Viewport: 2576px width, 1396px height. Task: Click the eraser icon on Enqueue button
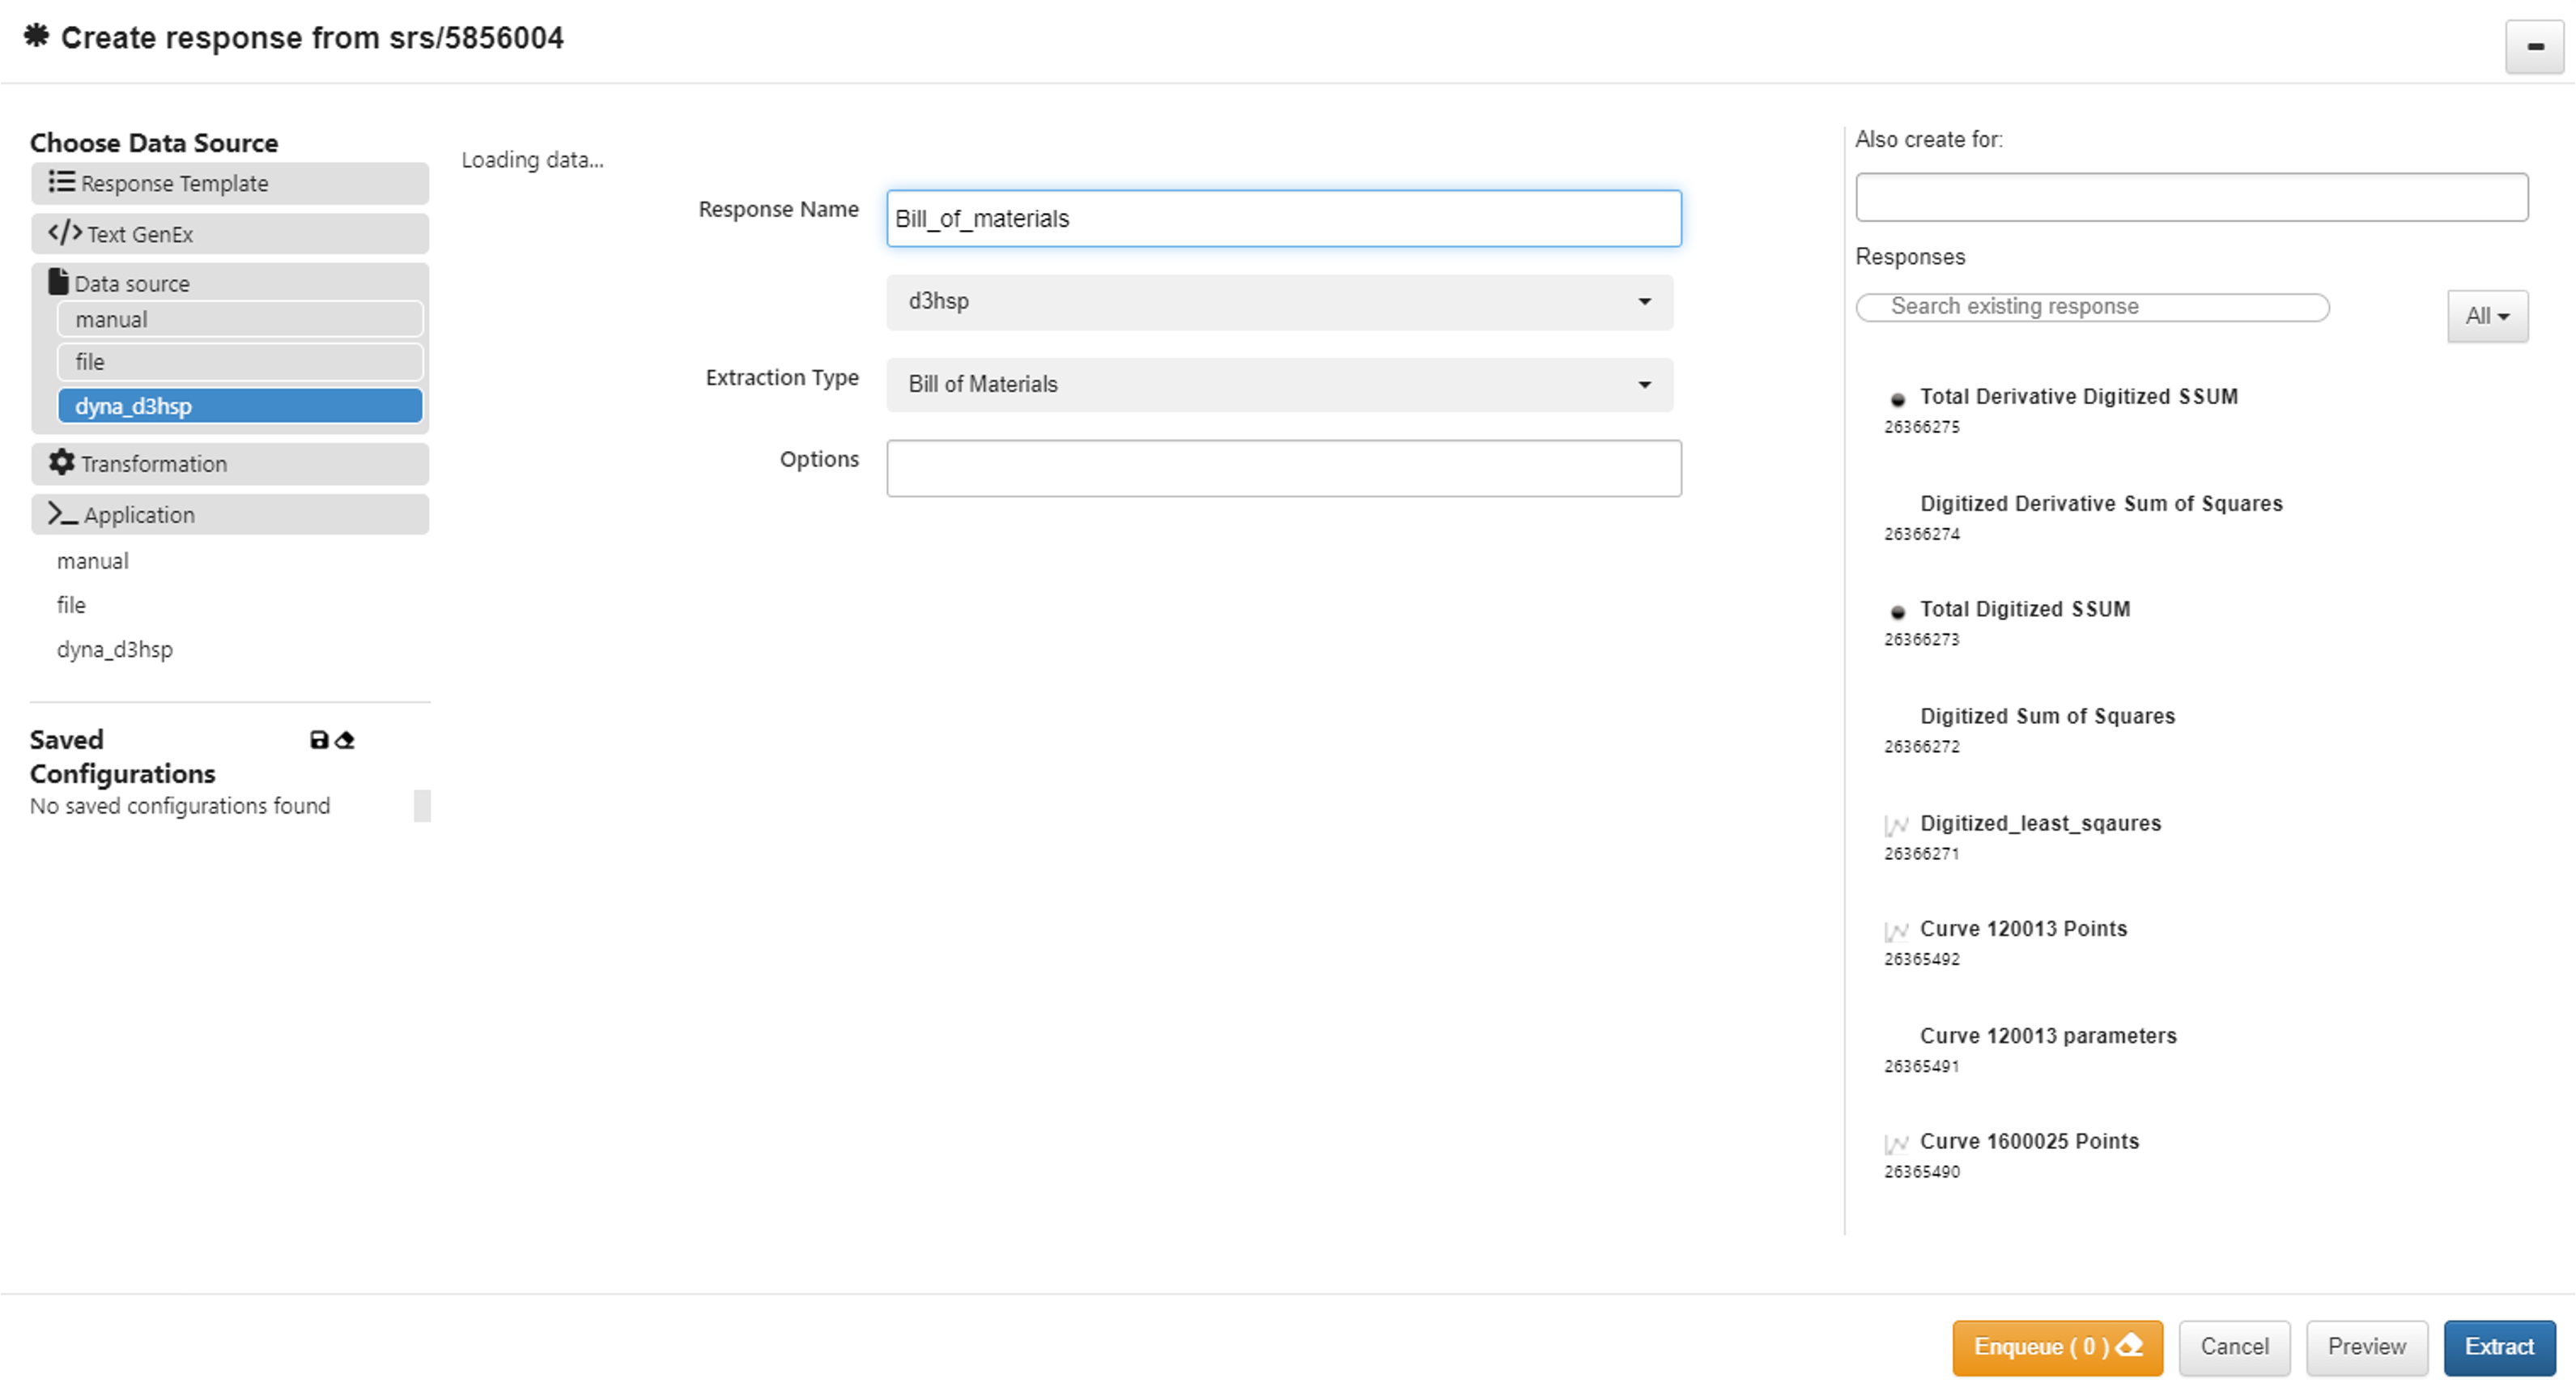2131,1346
